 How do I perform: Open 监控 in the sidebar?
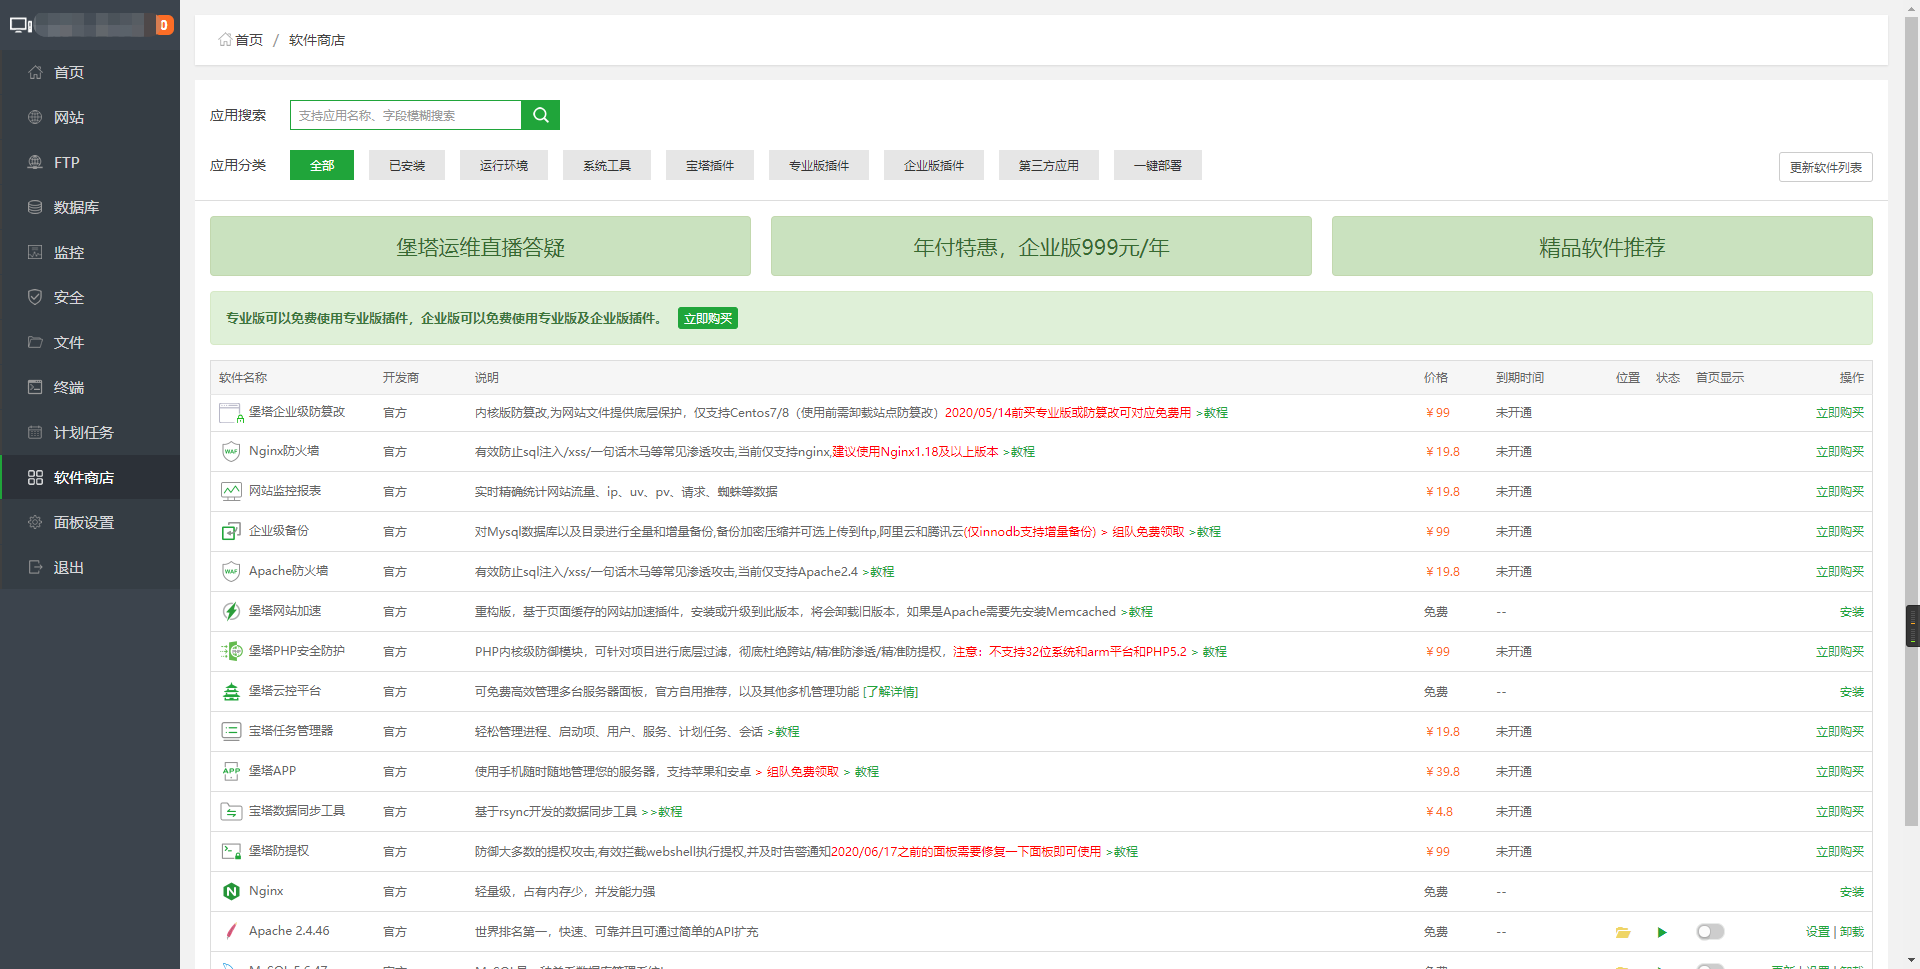90,252
